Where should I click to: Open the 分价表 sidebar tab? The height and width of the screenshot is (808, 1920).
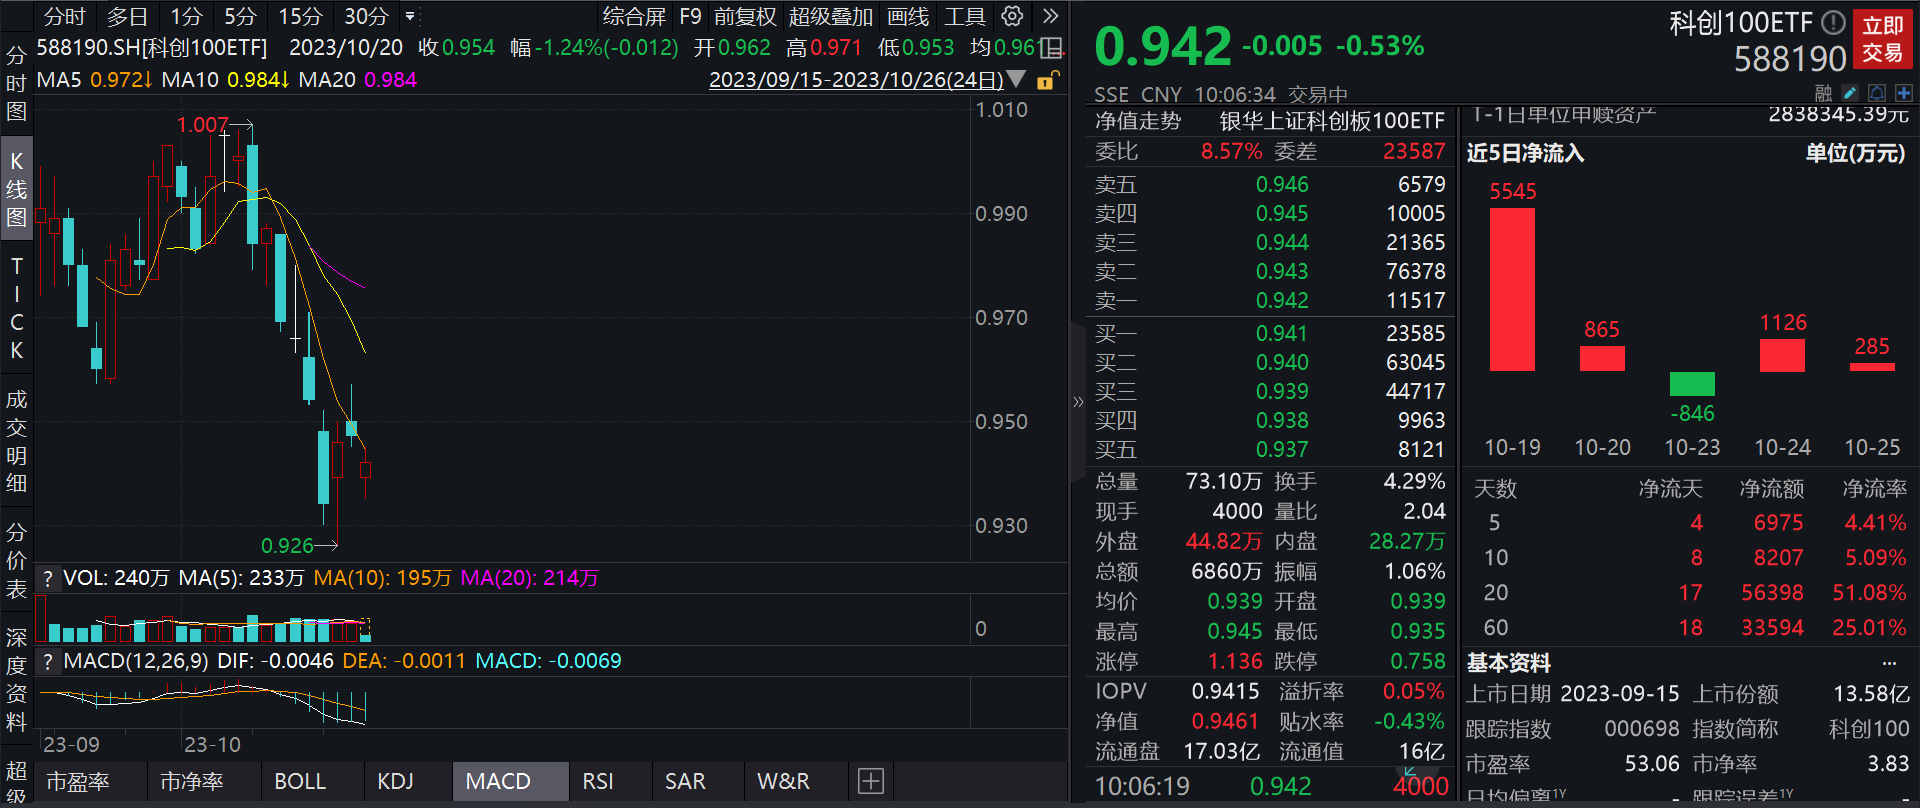pyautogui.click(x=16, y=560)
